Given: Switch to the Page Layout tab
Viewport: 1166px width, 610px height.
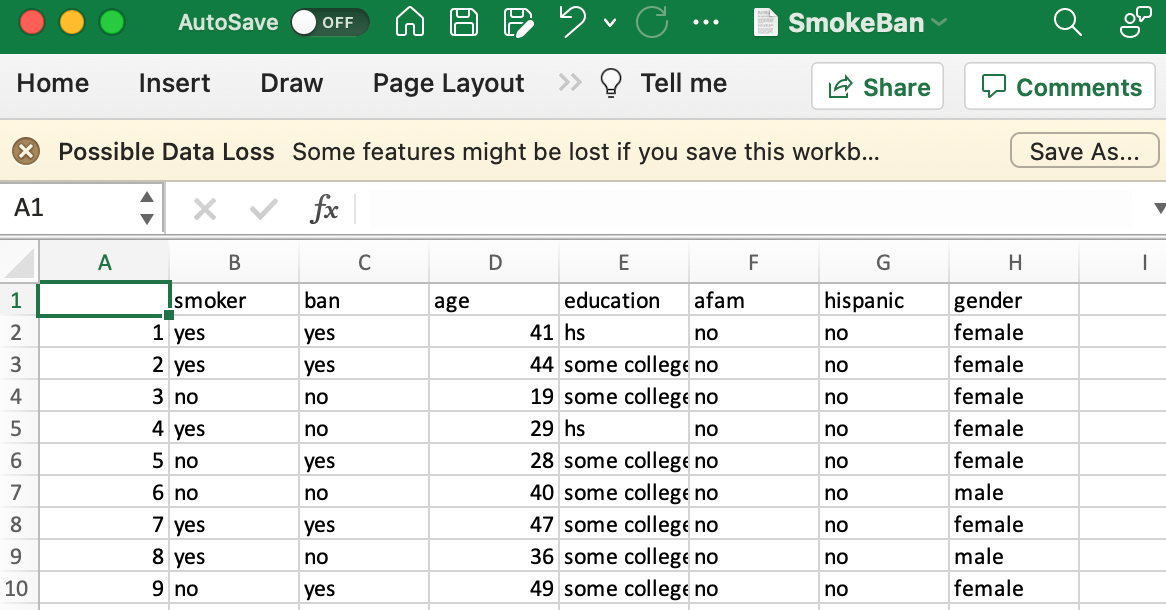Looking at the screenshot, I should pos(448,84).
